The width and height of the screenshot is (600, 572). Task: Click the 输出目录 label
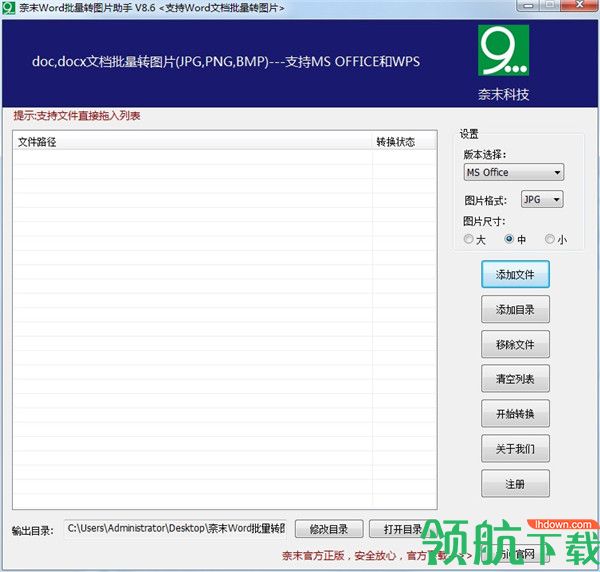pos(33,530)
